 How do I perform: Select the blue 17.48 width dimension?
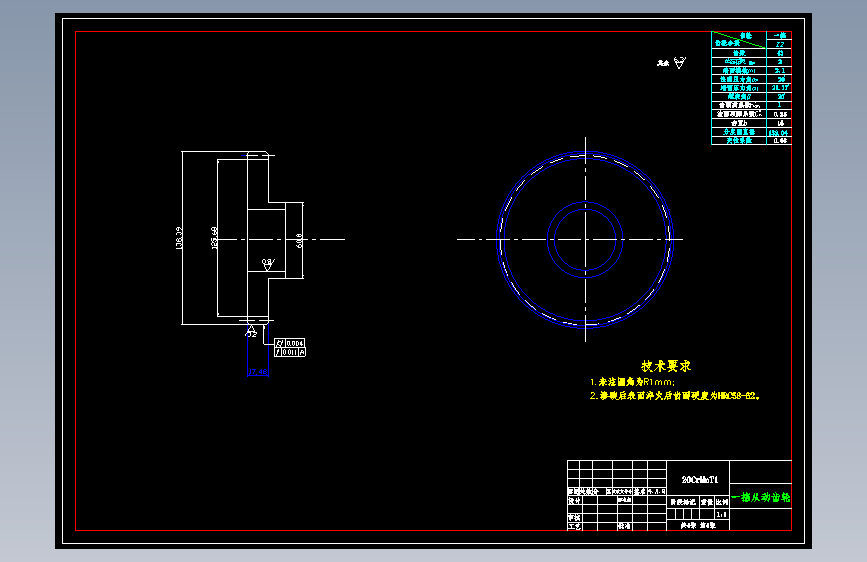[x=258, y=372]
